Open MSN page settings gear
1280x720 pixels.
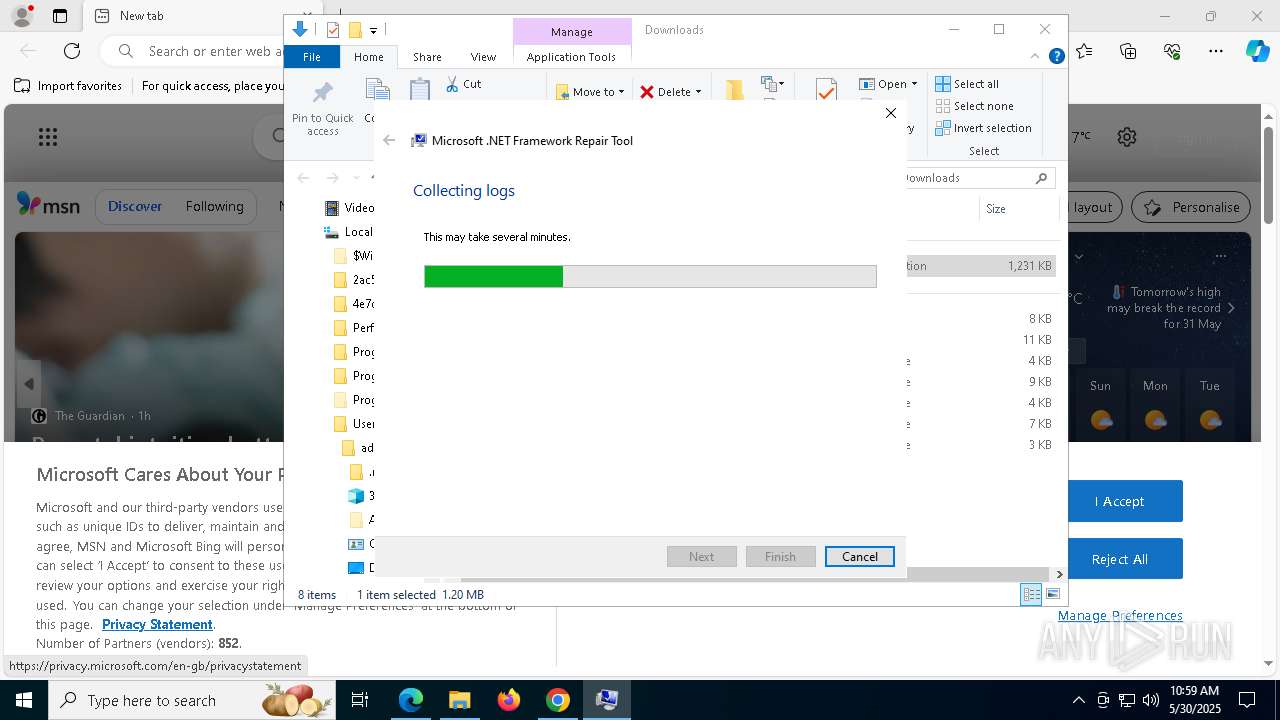pos(1127,137)
